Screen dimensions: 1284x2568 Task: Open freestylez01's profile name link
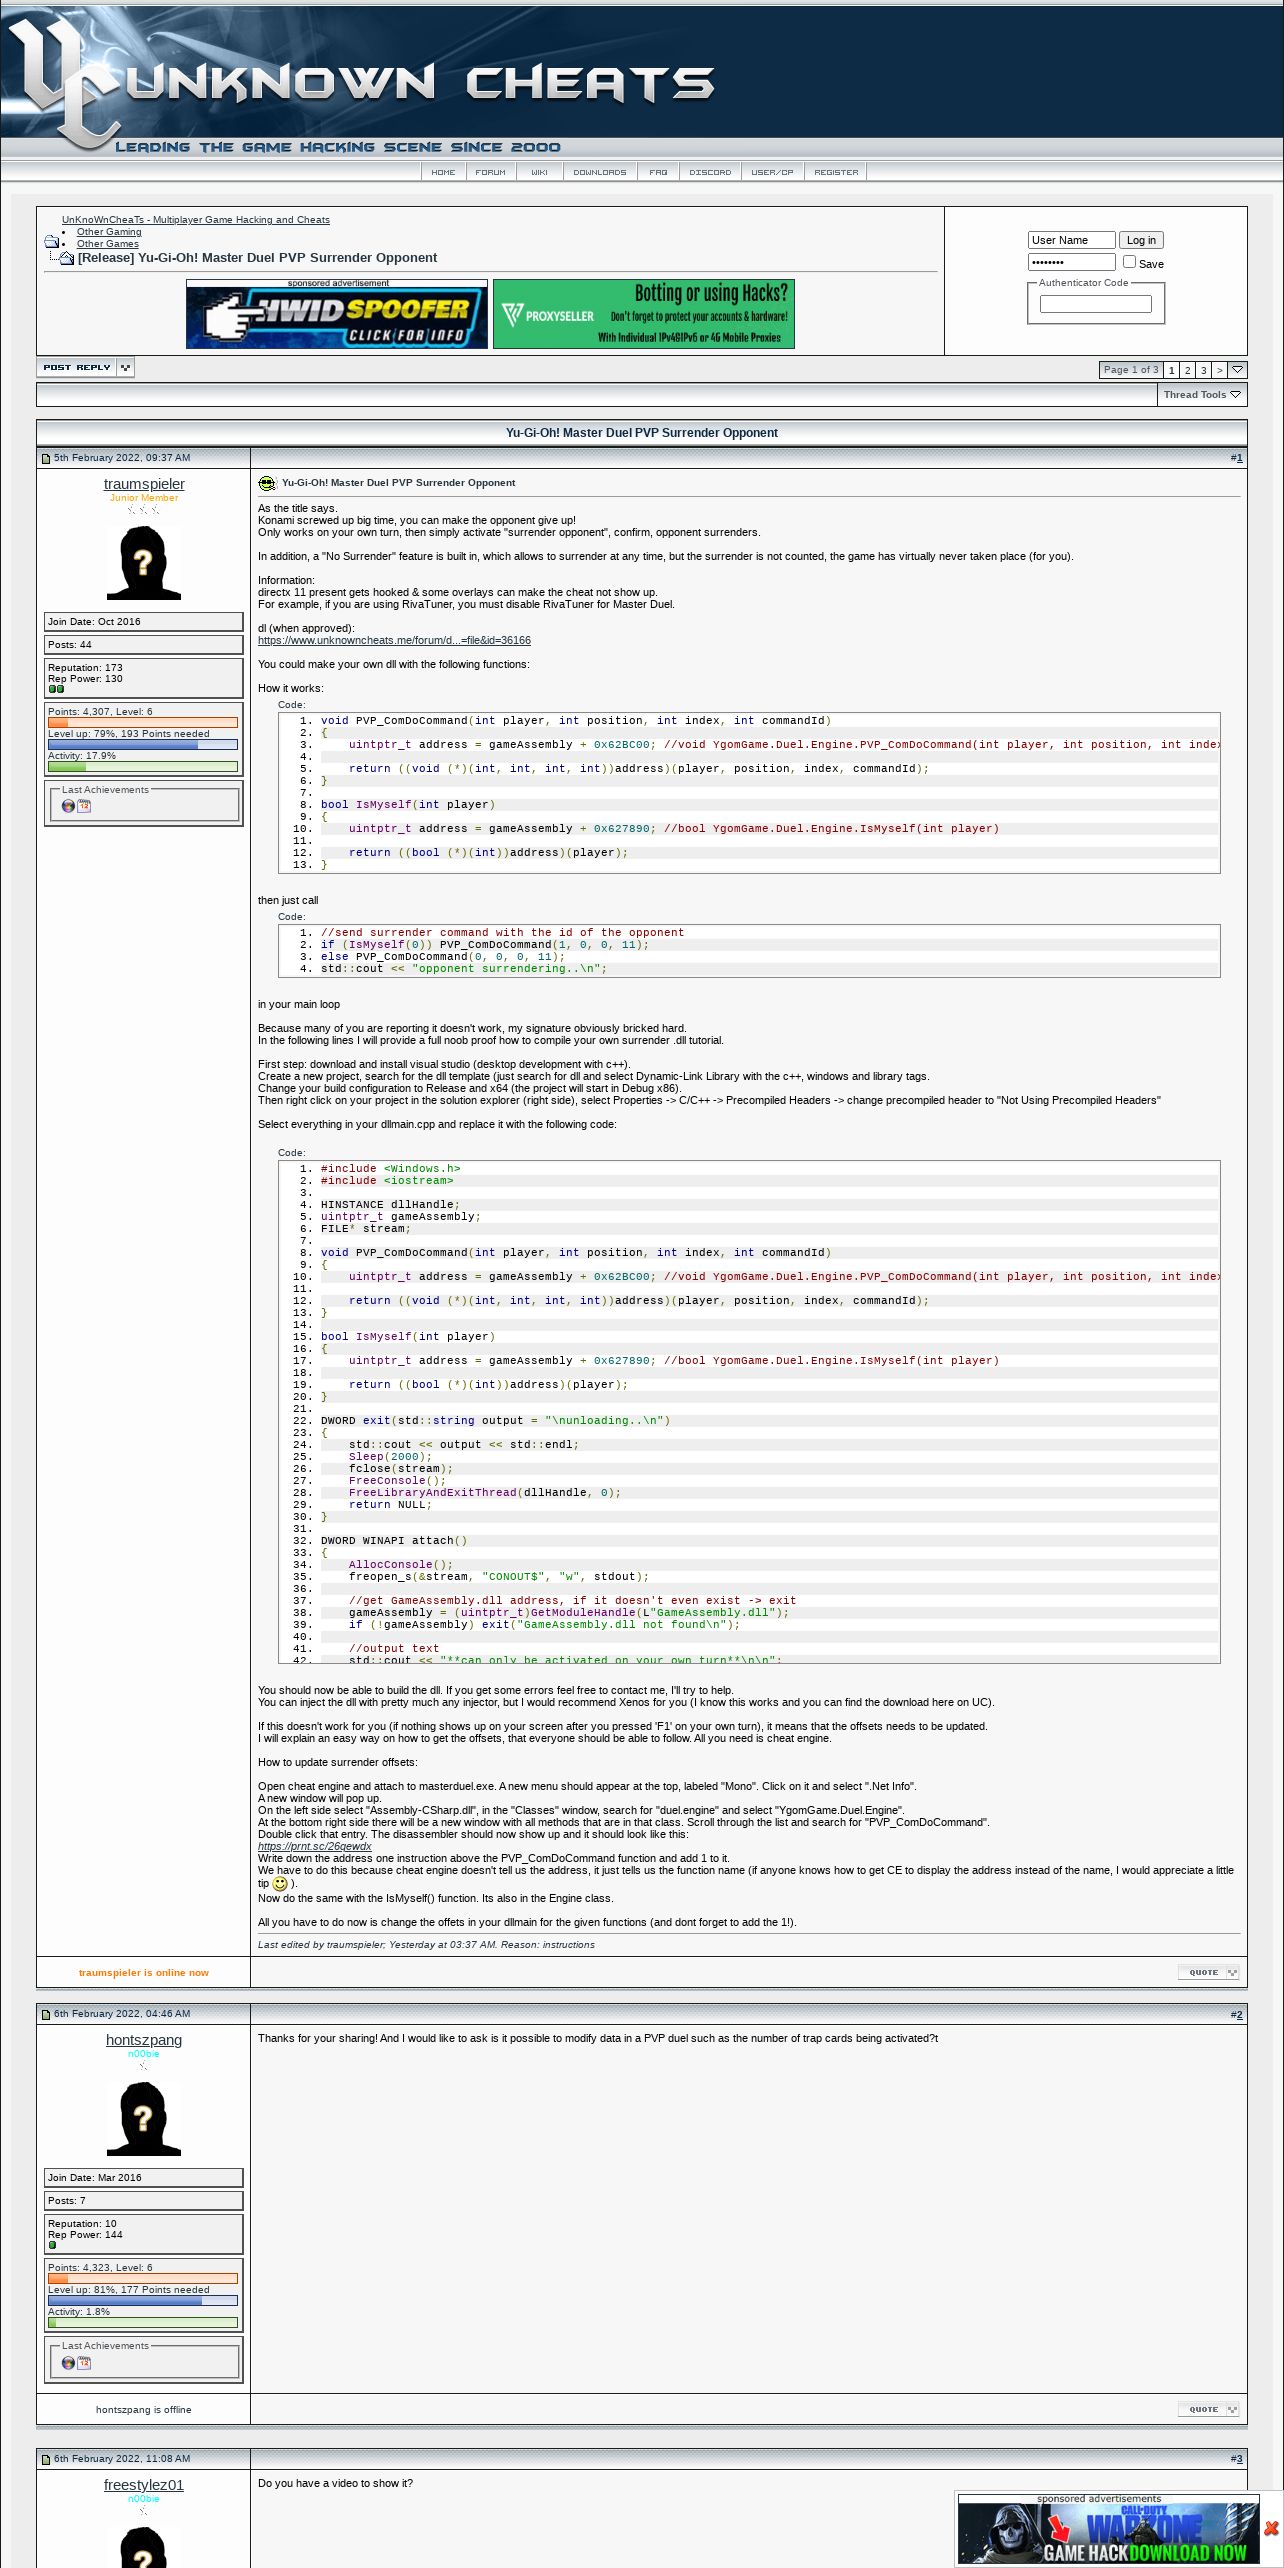pyautogui.click(x=144, y=2485)
